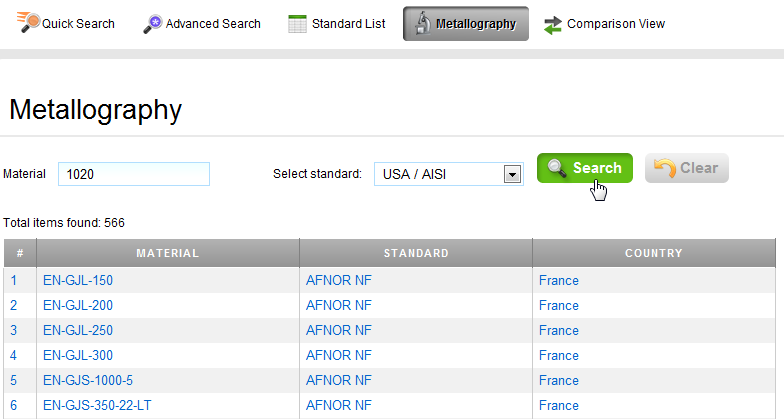Click the Material input field

coord(134,174)
